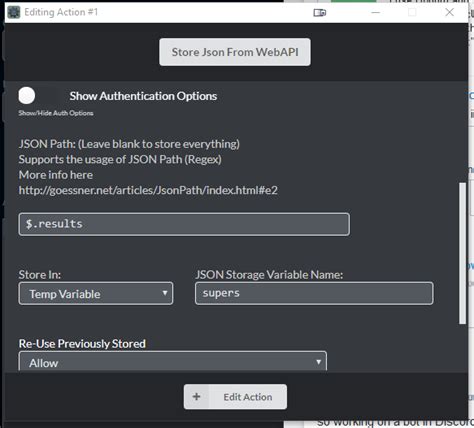Image resolution: width=474 pixels, height=428 pixels.
Task: Click the plus icon on the Edit Action button
Action: point(196,397)
